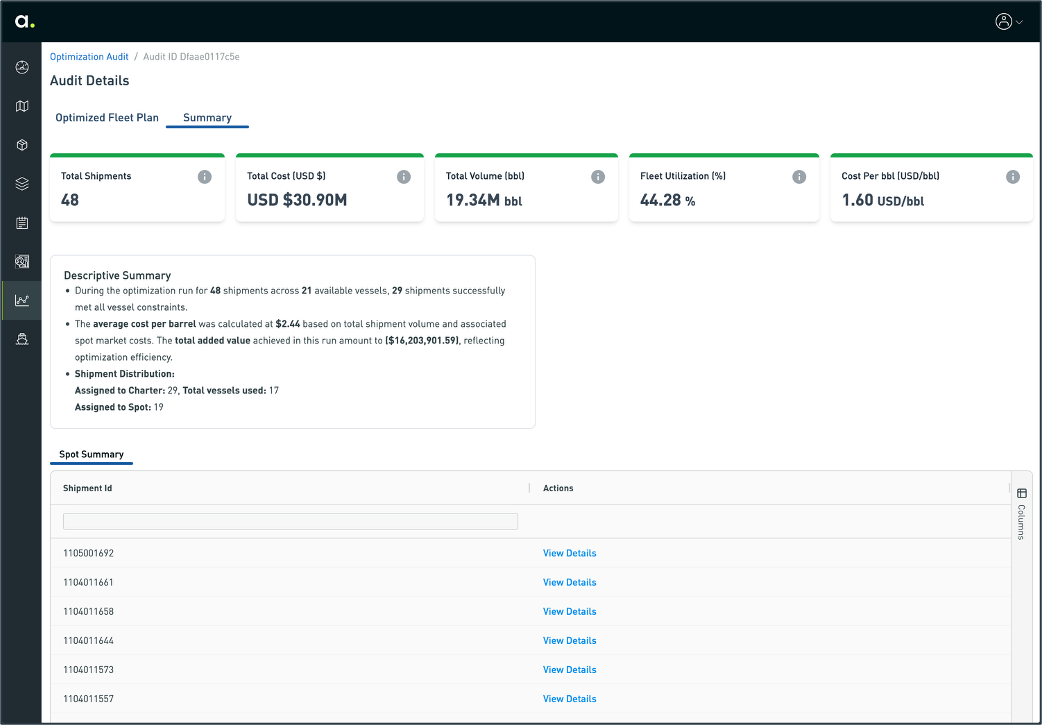Click the Audit ID Dfaae0117c5e breadcrumb text
The image size is (1042, 726).
[191, 57]
